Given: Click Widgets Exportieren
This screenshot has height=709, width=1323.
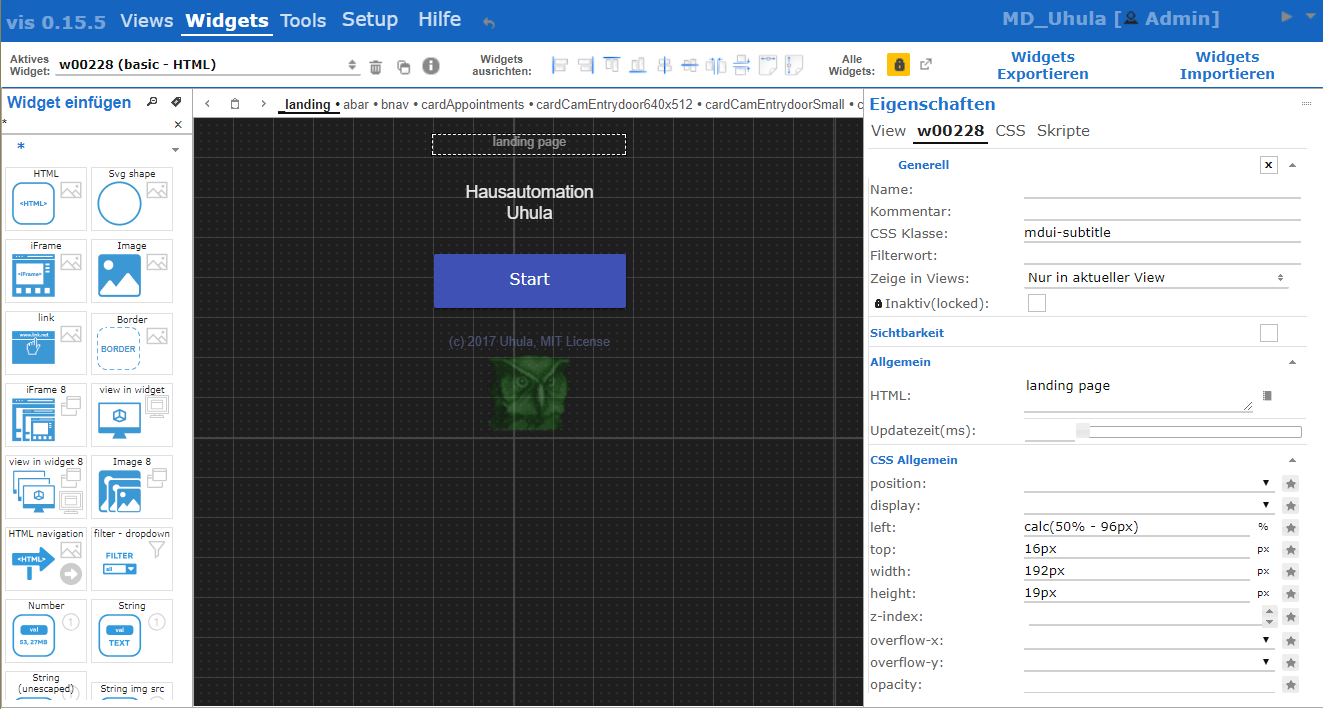Looking at the screenshot, I should tap(1042, 66).
